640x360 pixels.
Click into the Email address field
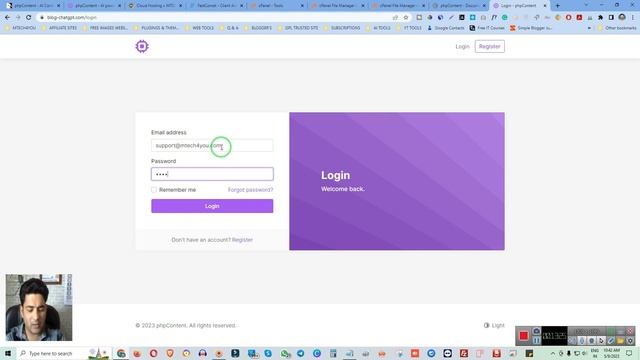(212, 145)
